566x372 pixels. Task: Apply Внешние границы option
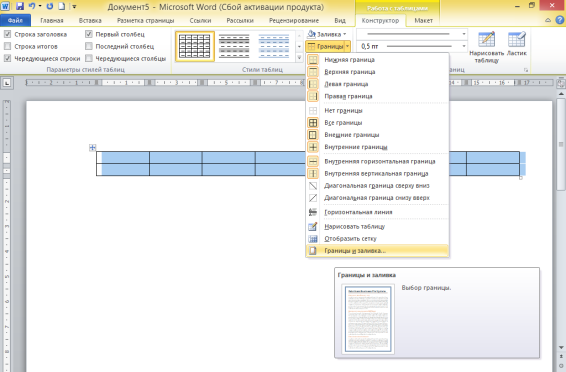click(x=377, y=135)
